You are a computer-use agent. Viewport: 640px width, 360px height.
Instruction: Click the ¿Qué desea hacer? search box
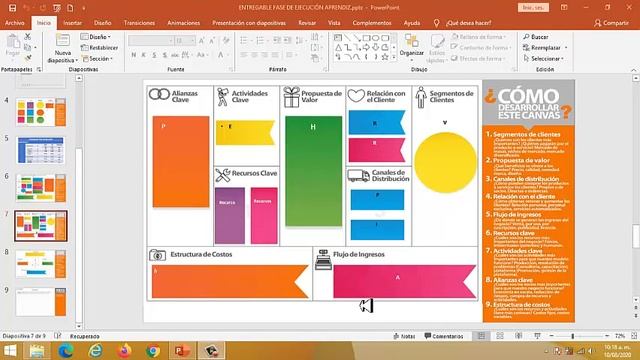[x=468, y=23]
